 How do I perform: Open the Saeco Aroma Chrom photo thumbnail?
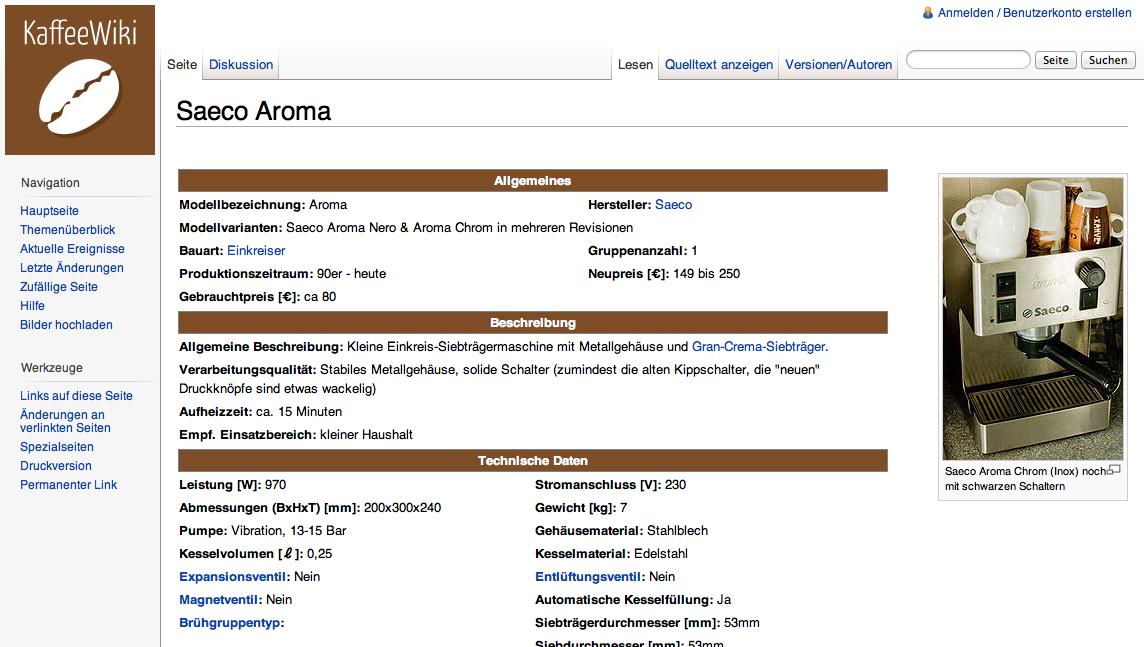tap(1032, 319)
